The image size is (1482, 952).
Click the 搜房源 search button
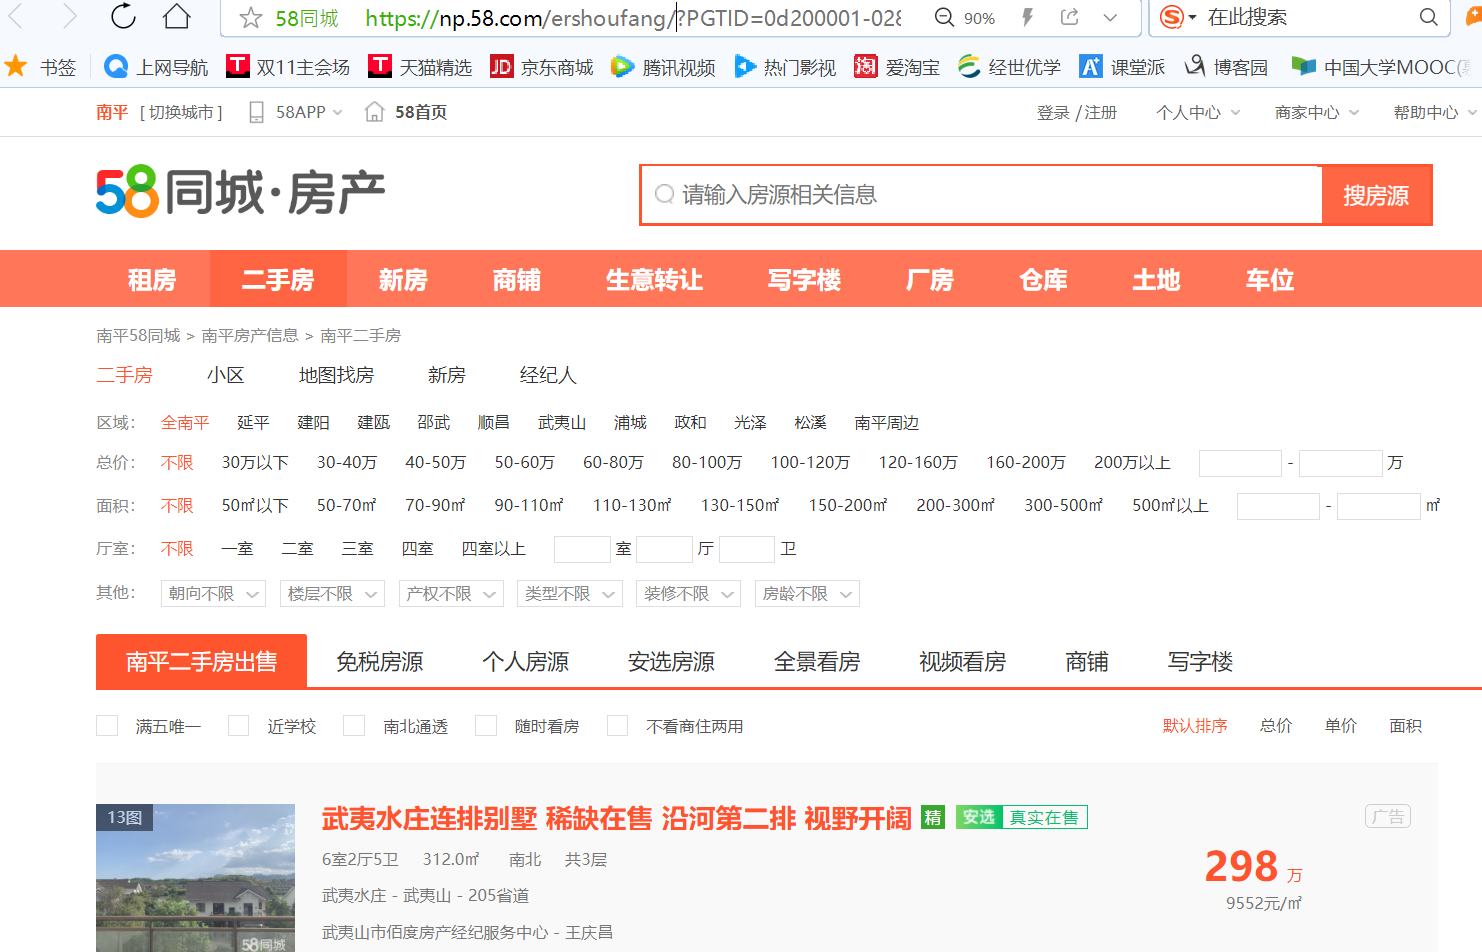1376,195
